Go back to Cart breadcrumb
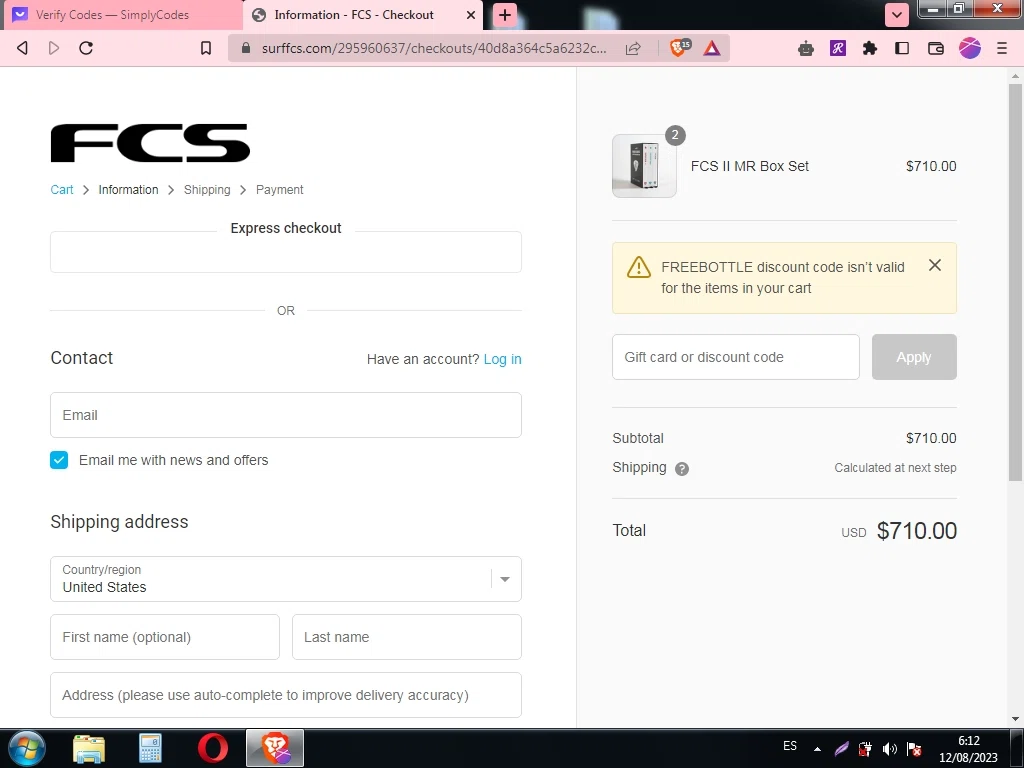 pos(62,189)
